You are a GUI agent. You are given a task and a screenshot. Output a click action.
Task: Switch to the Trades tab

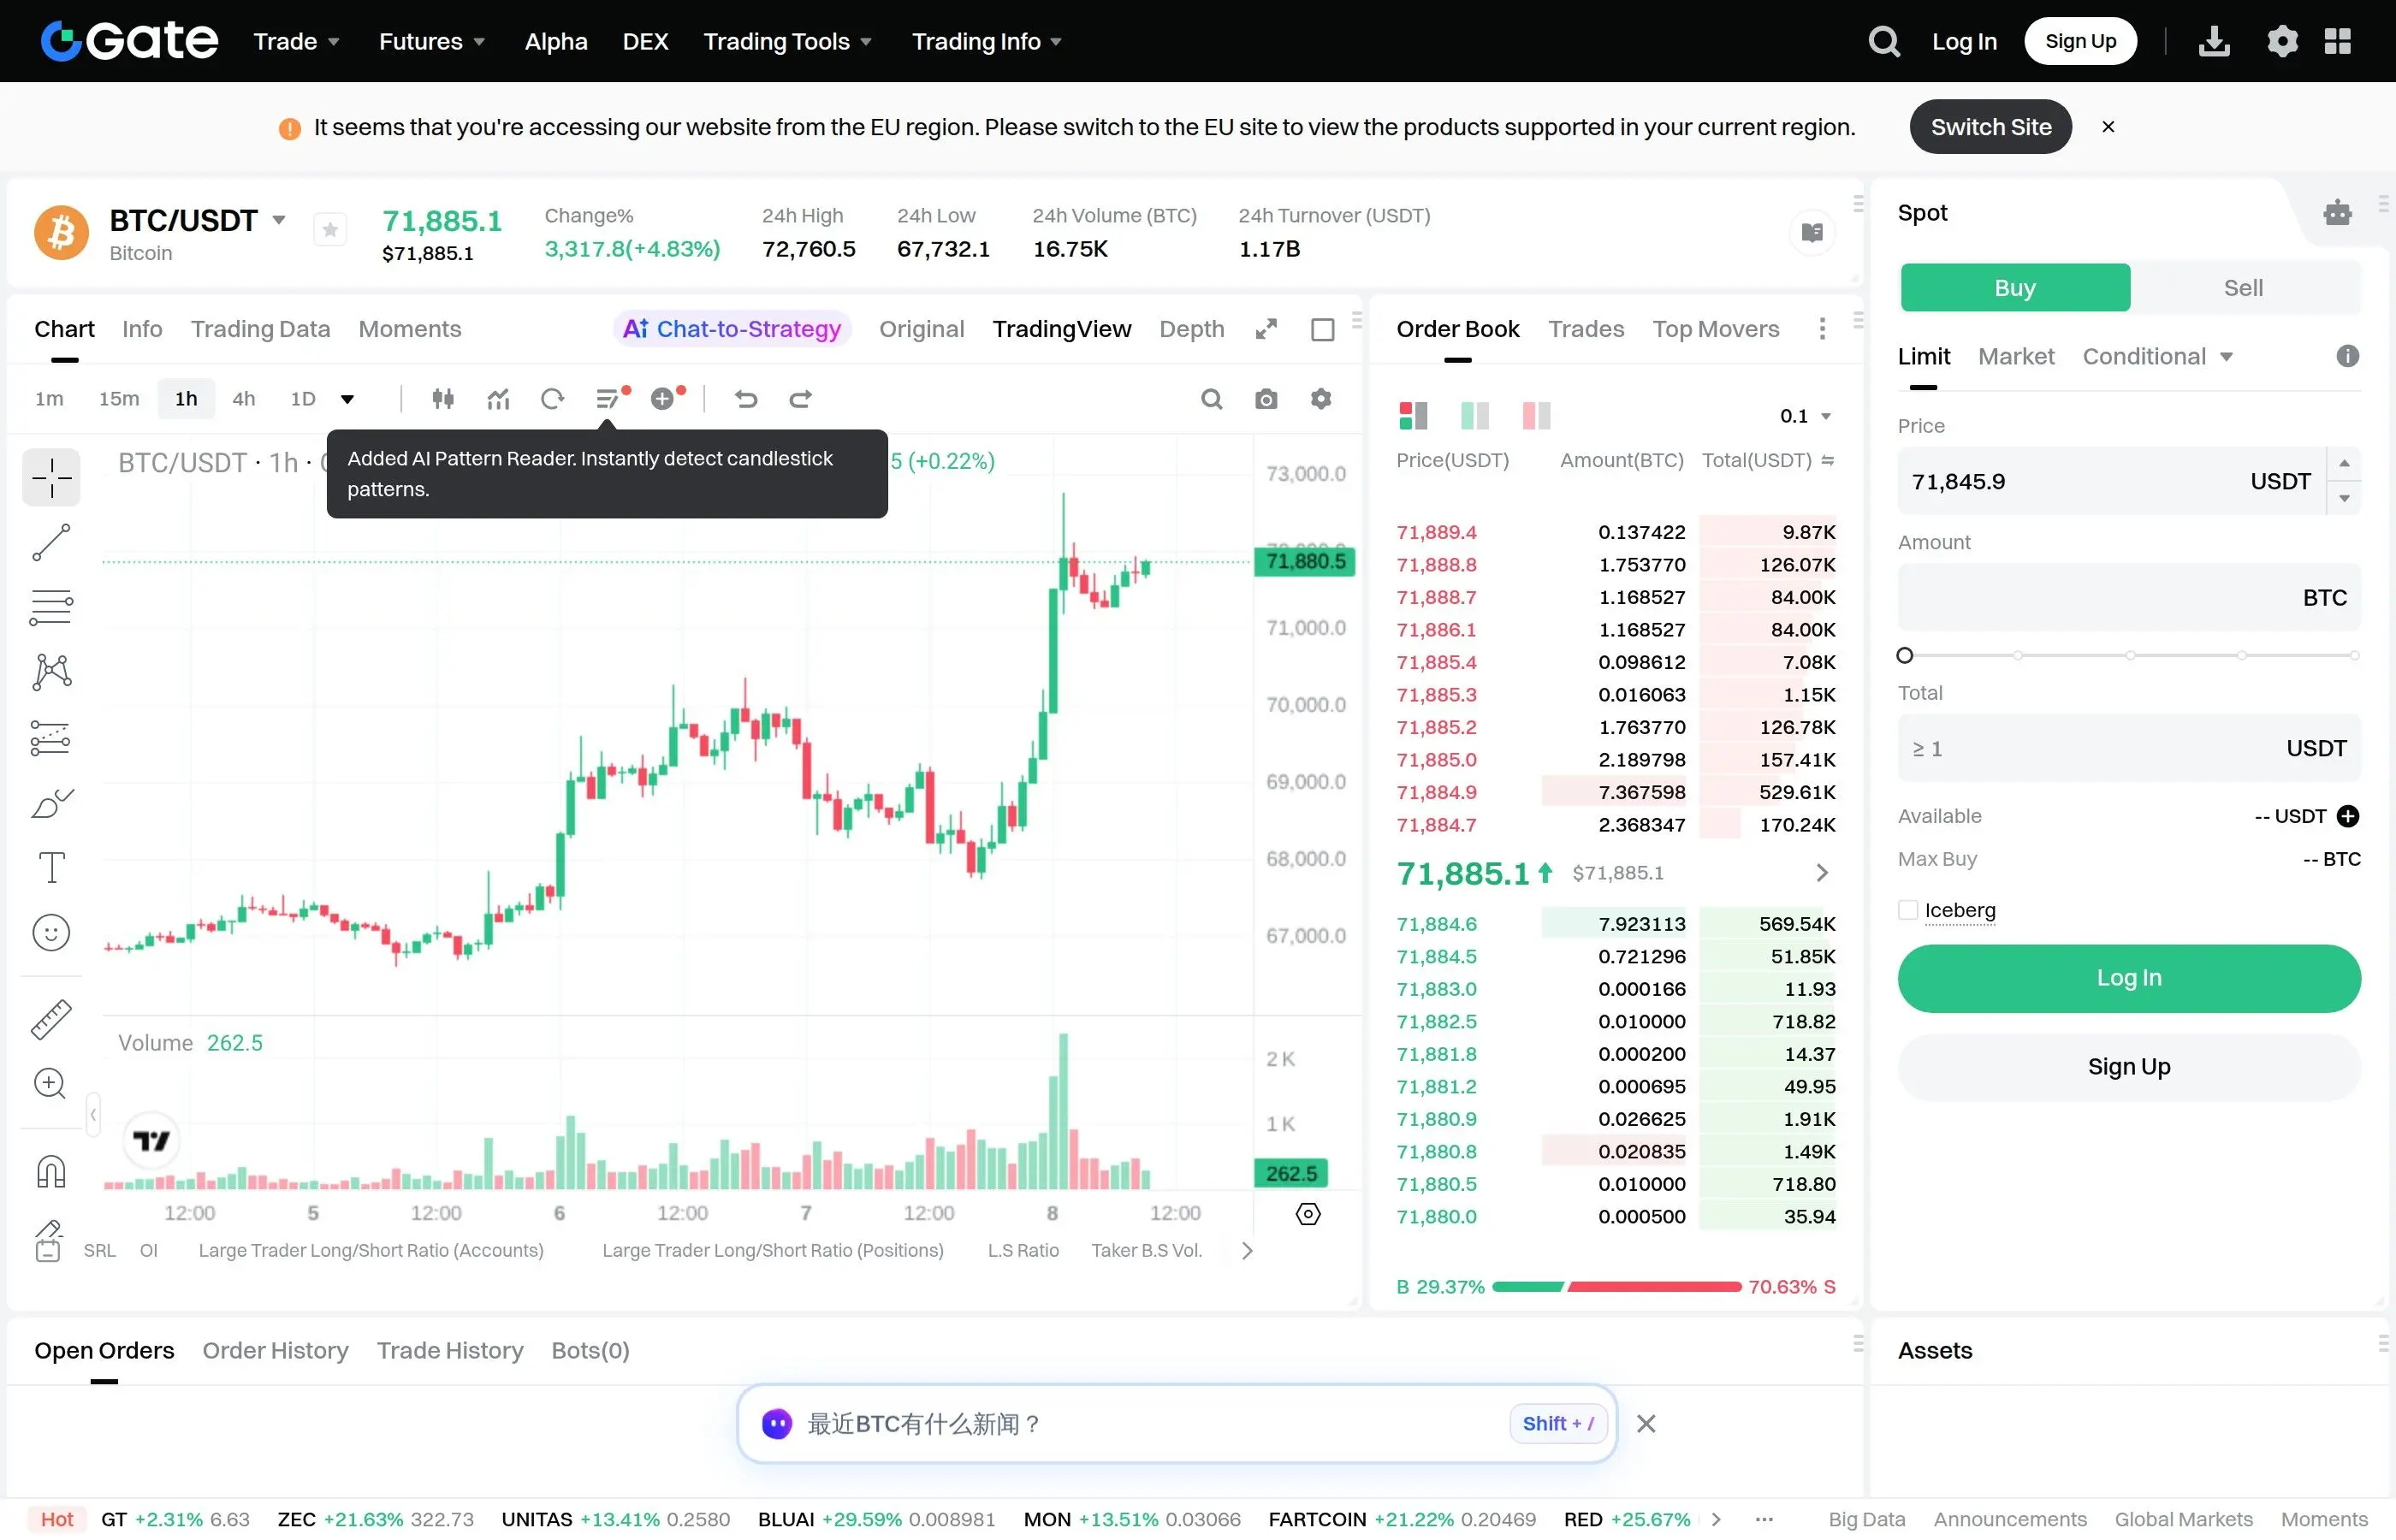(1586, 329)
